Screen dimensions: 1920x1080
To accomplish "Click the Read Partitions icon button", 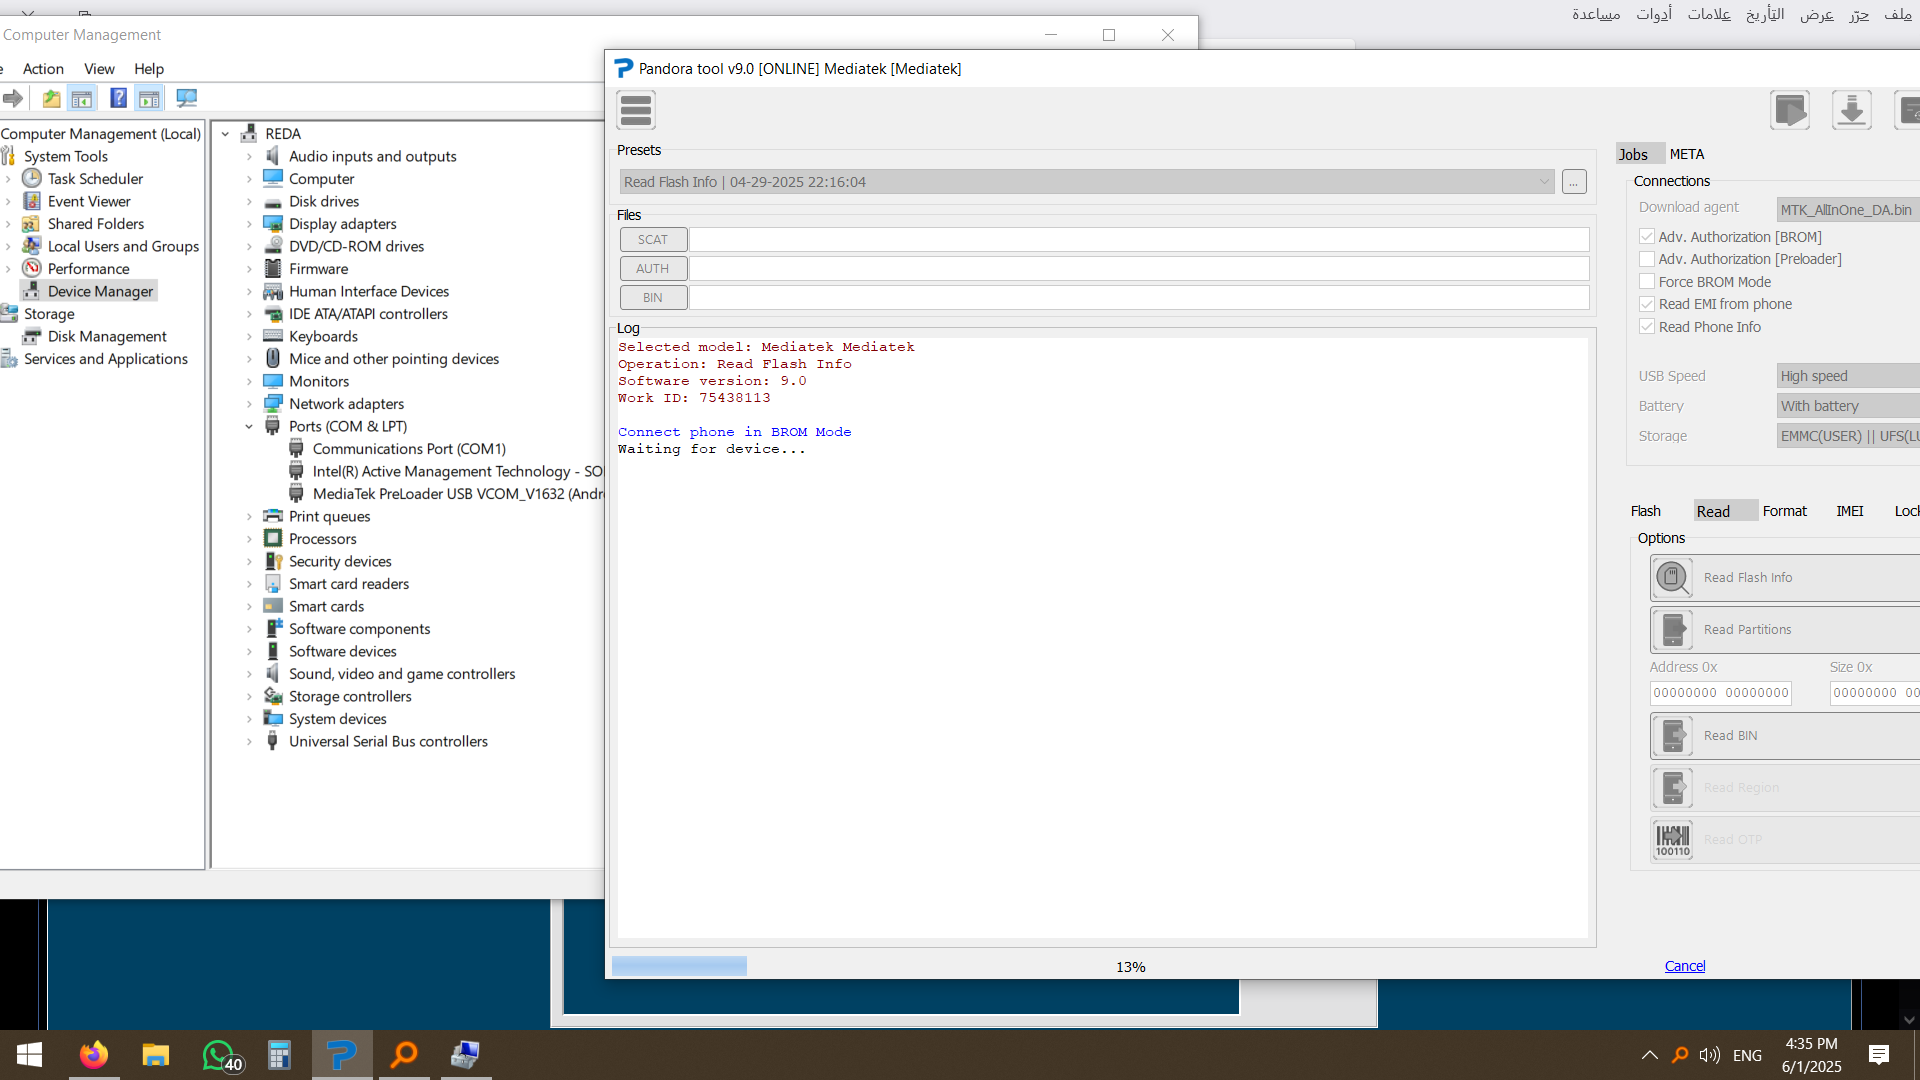I will point(1672,629).
